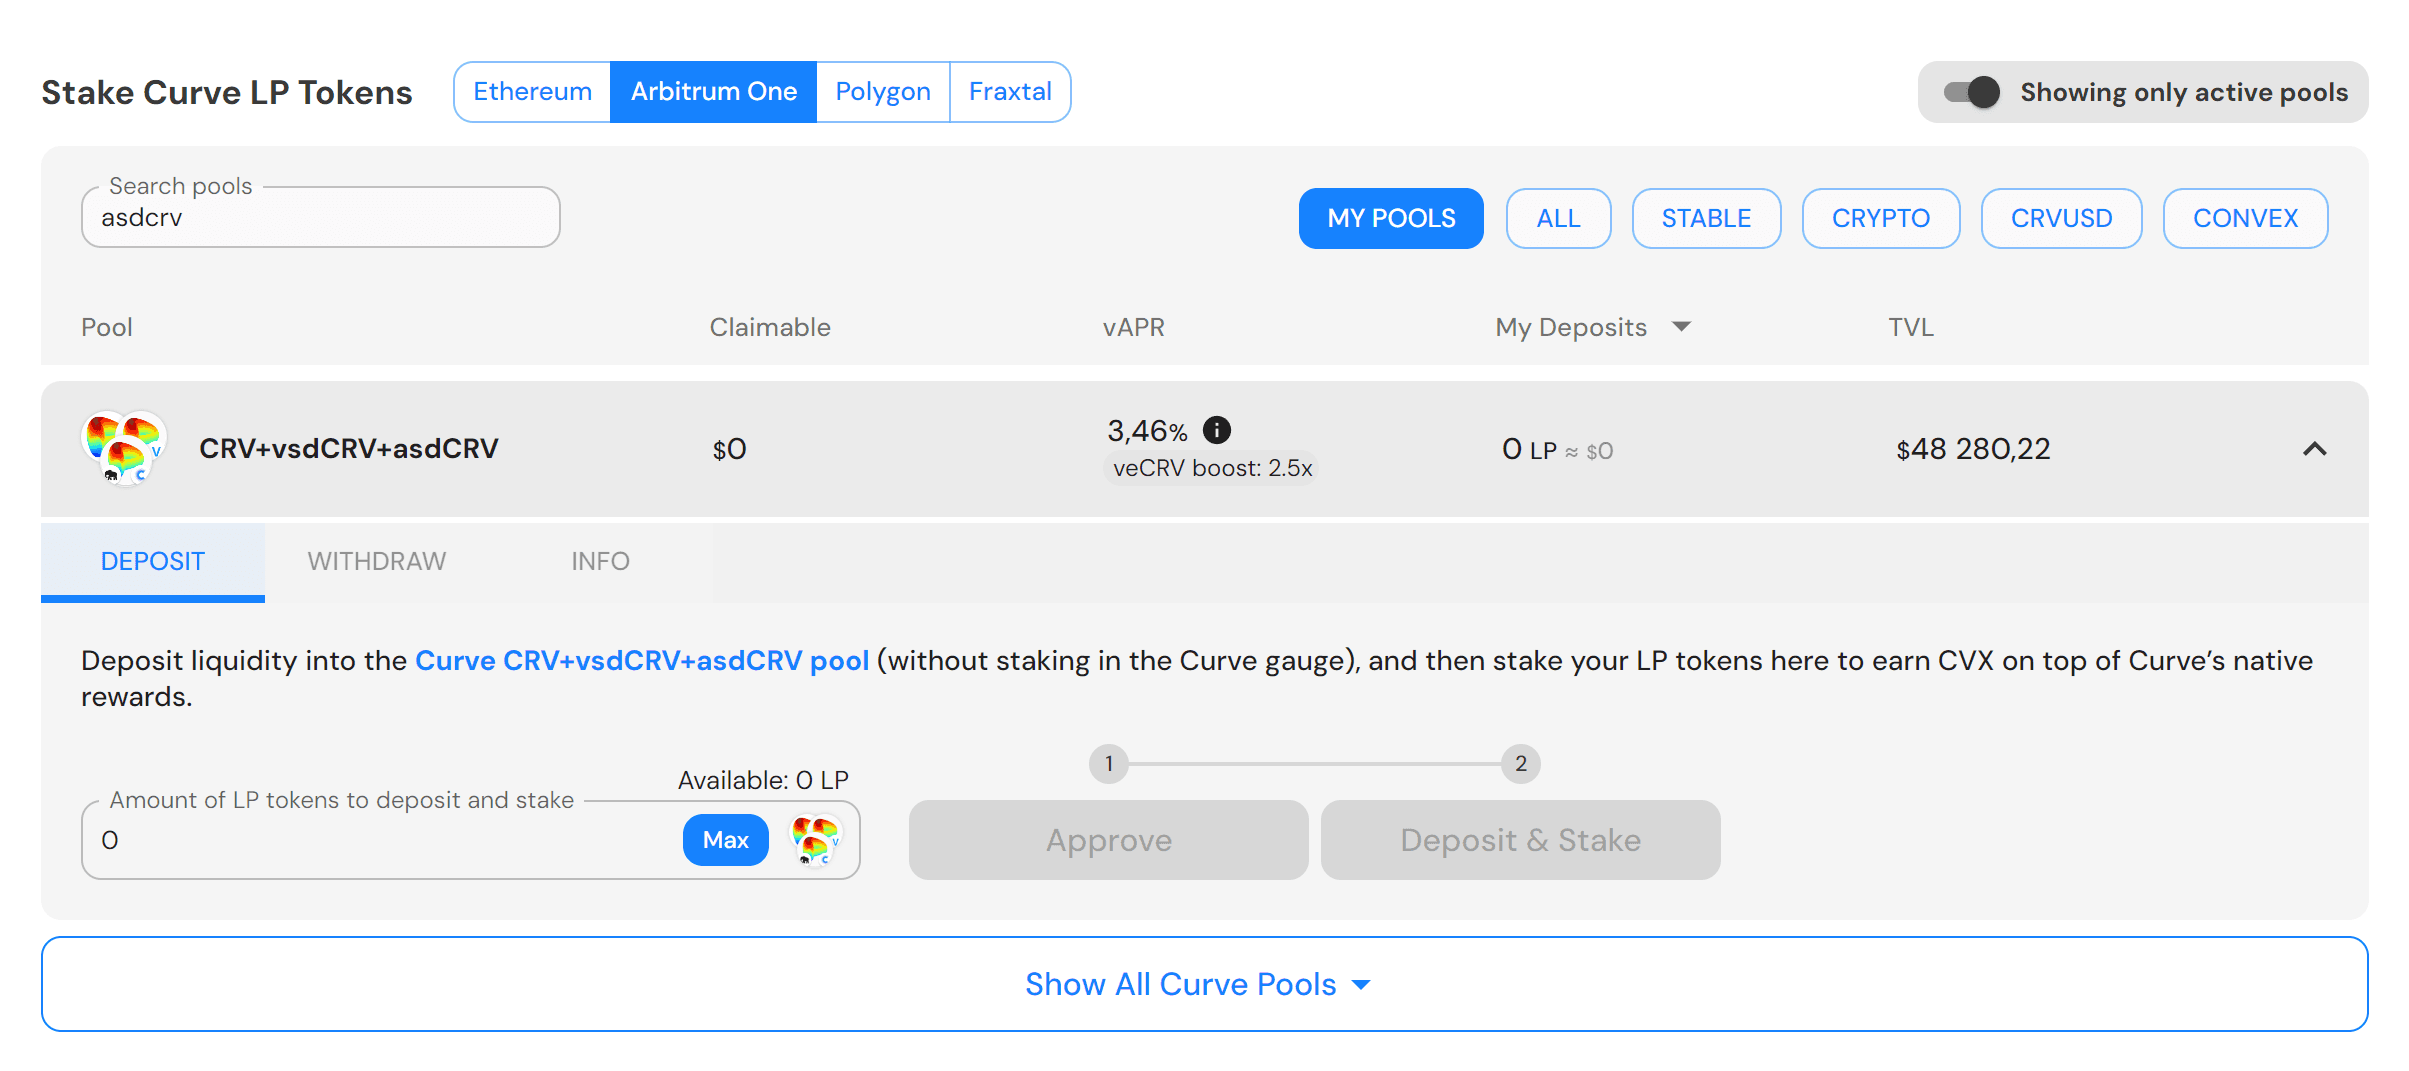Viewport: 2409px width, 1071px height.
Task: Click the $48 280,22 TVL value
Action: coord(1973,449)
